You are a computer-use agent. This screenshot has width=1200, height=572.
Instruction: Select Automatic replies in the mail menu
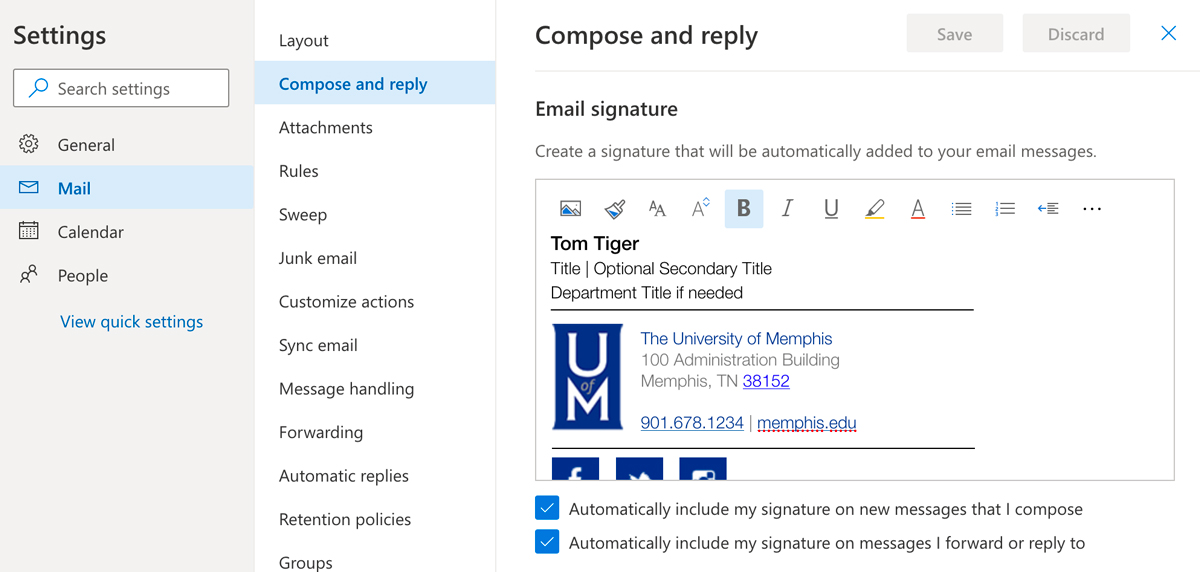343,476
